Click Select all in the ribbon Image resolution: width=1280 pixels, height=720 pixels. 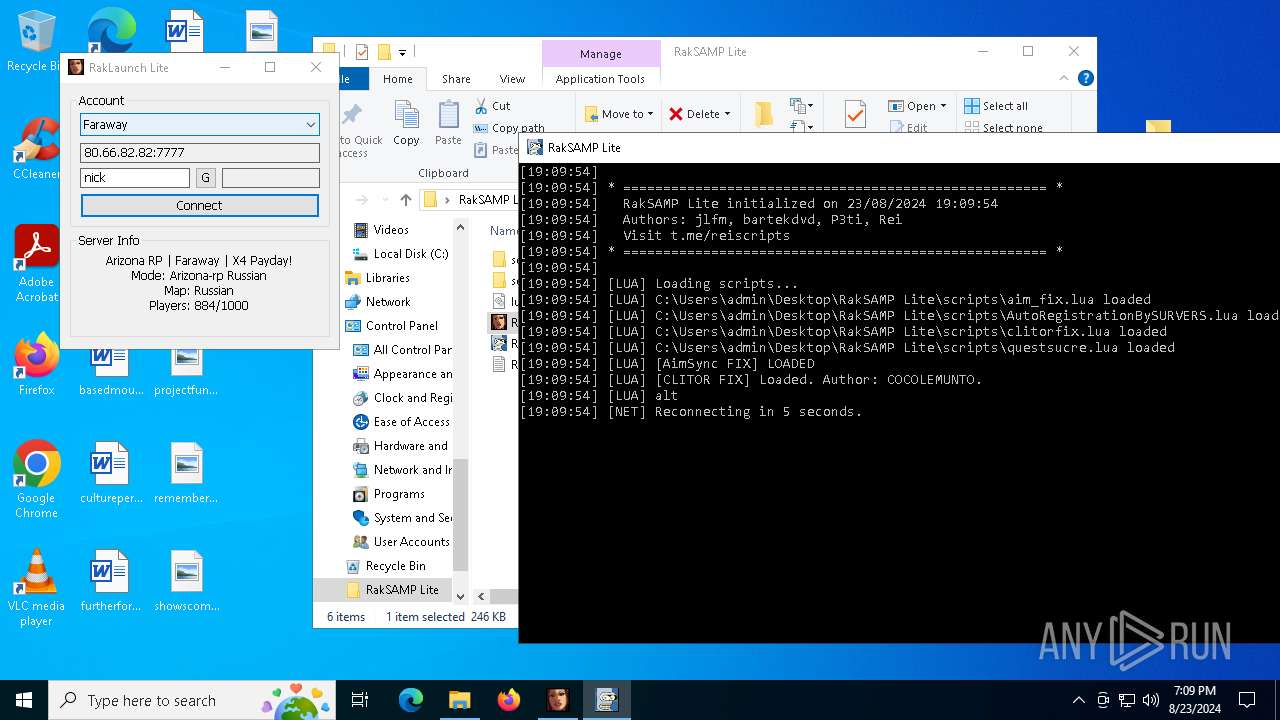(x=996, y=106)
